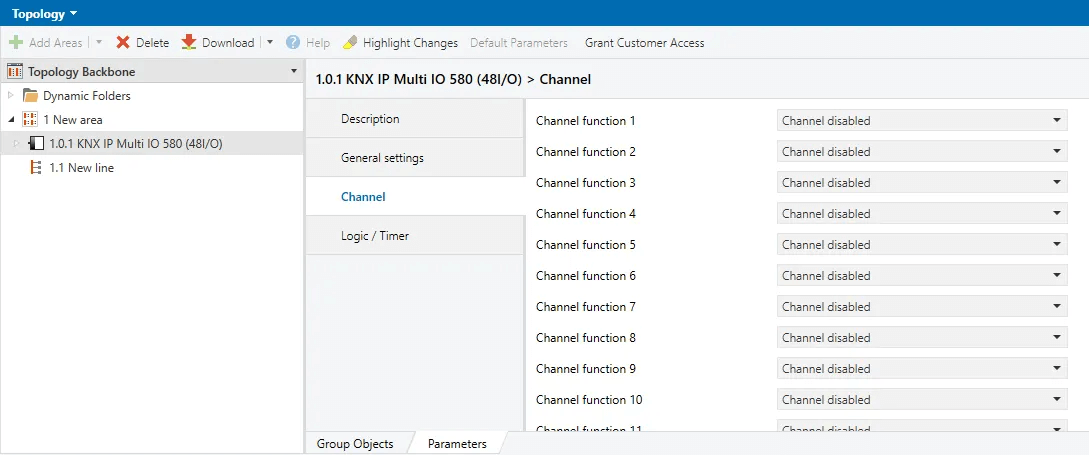
Task: Collapse the 1 New area node
Action: [11, 120]
